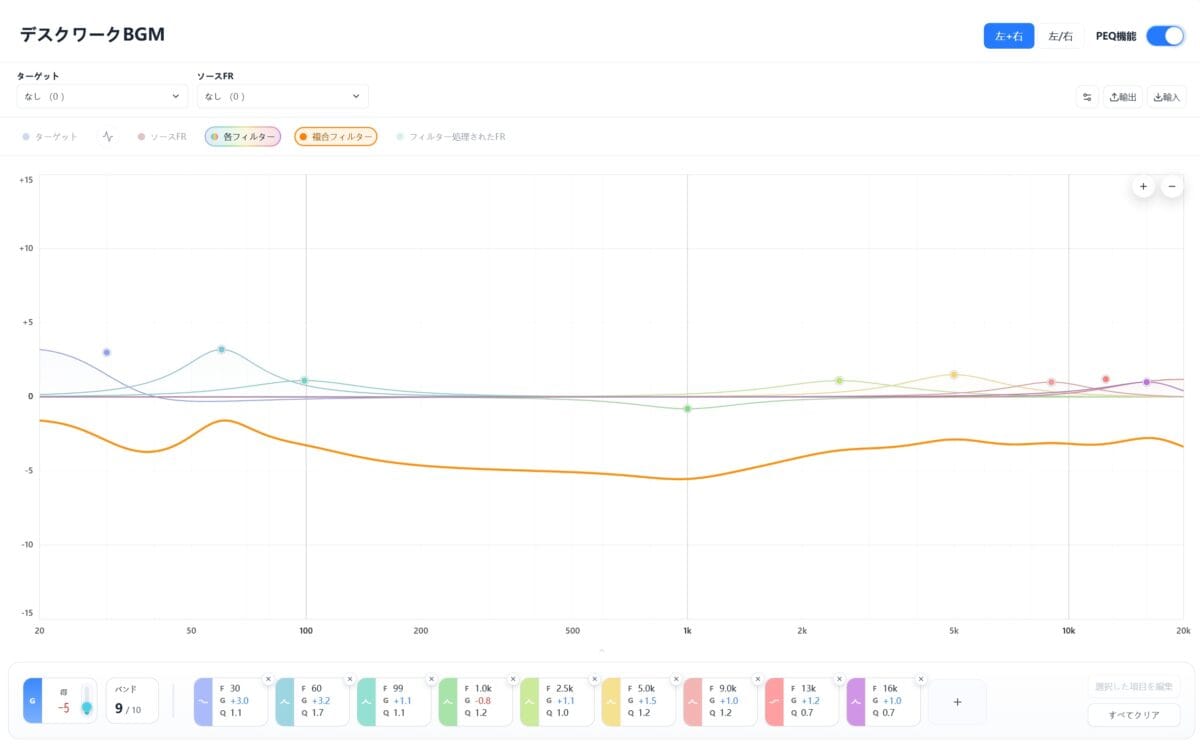Click the 輸入 import icon button
The height and width of the screenshot is (745, 1200).
(x=1167, y=97)
